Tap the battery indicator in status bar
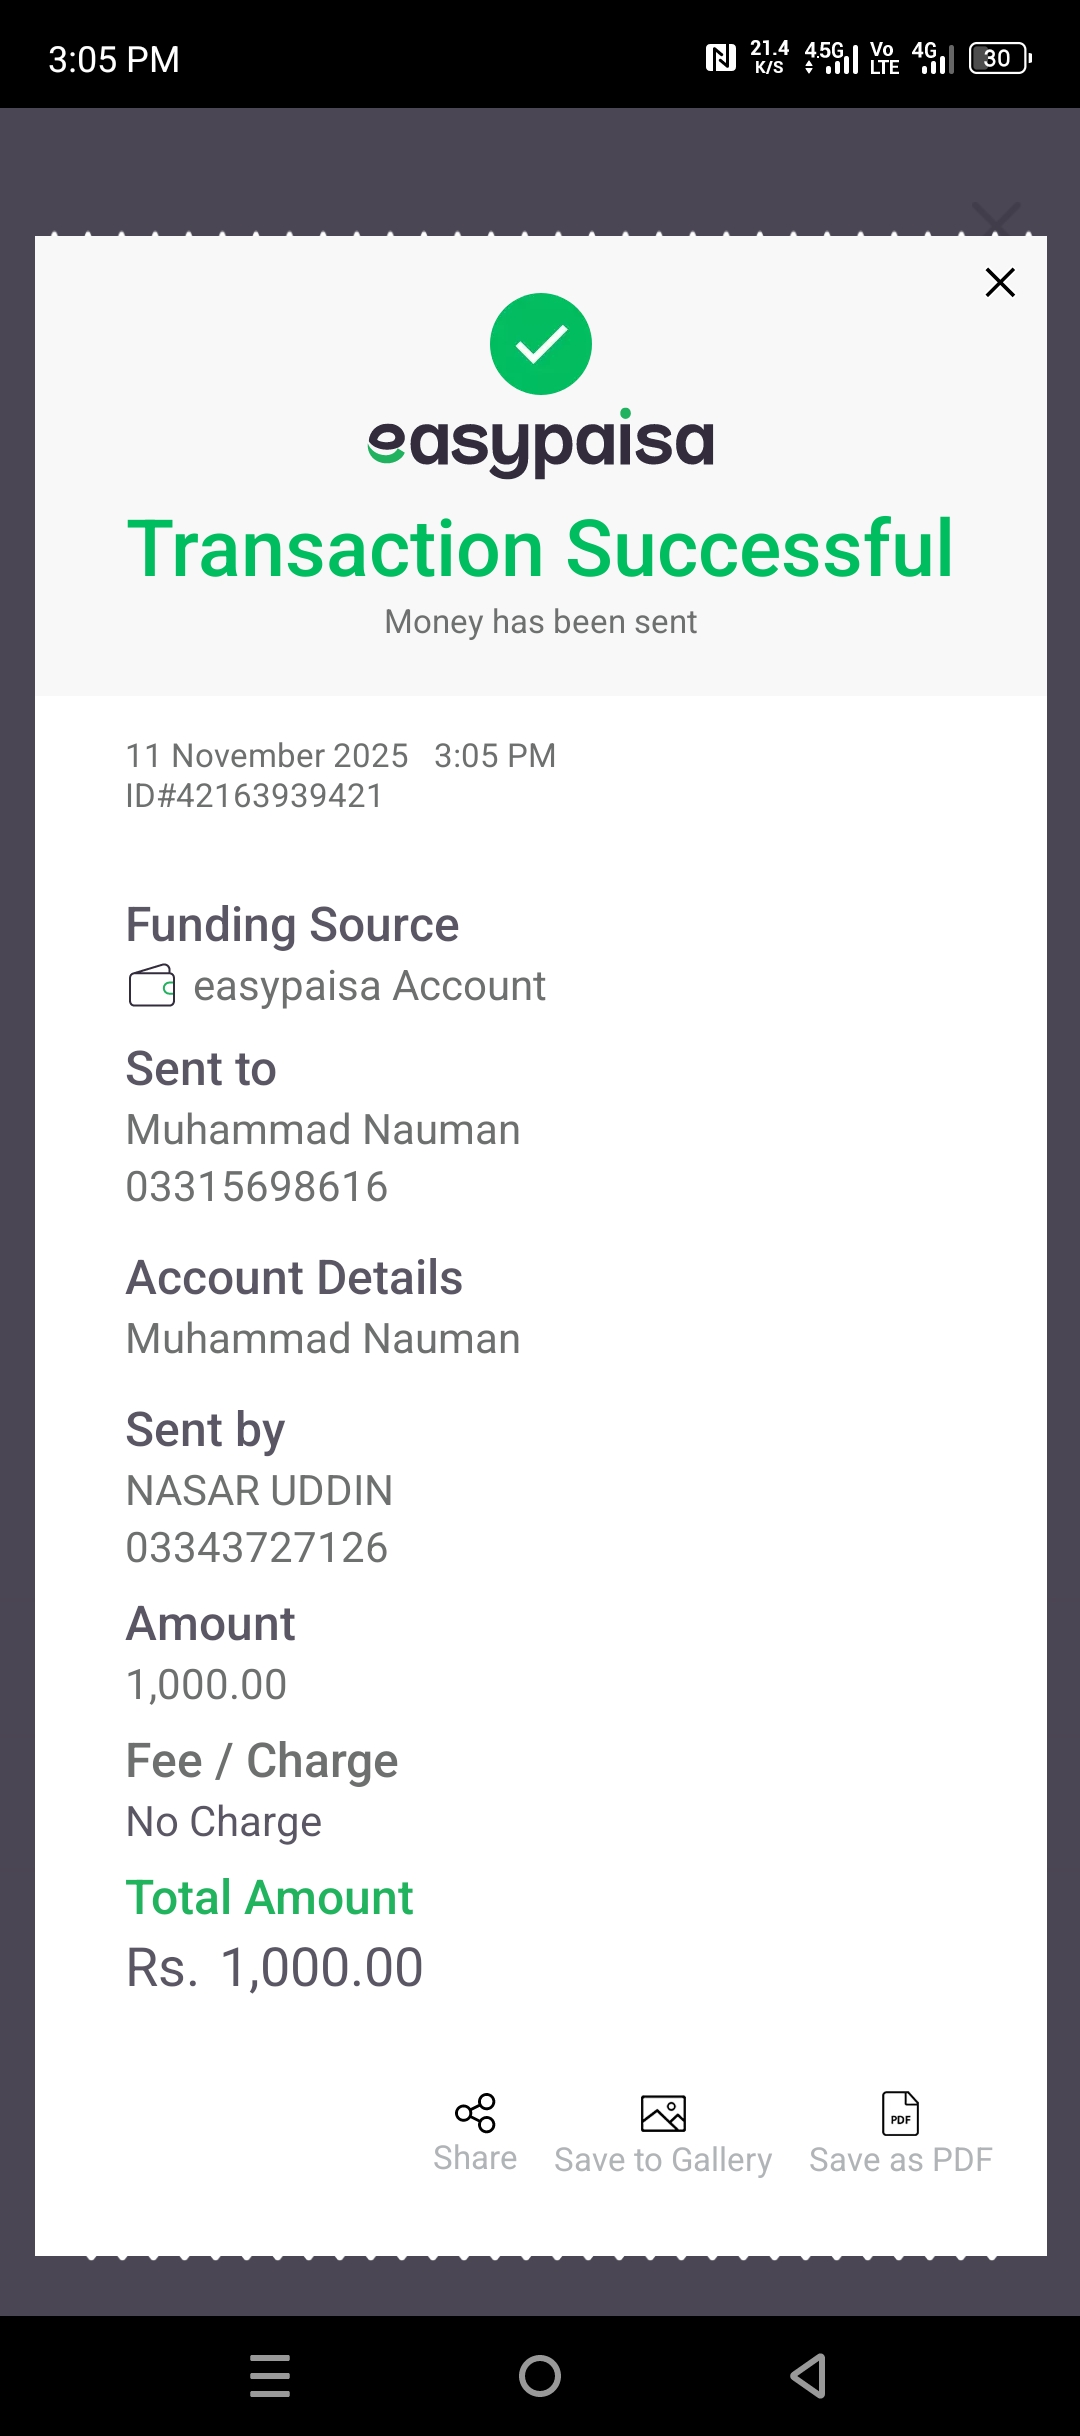 coord(1000,58)
